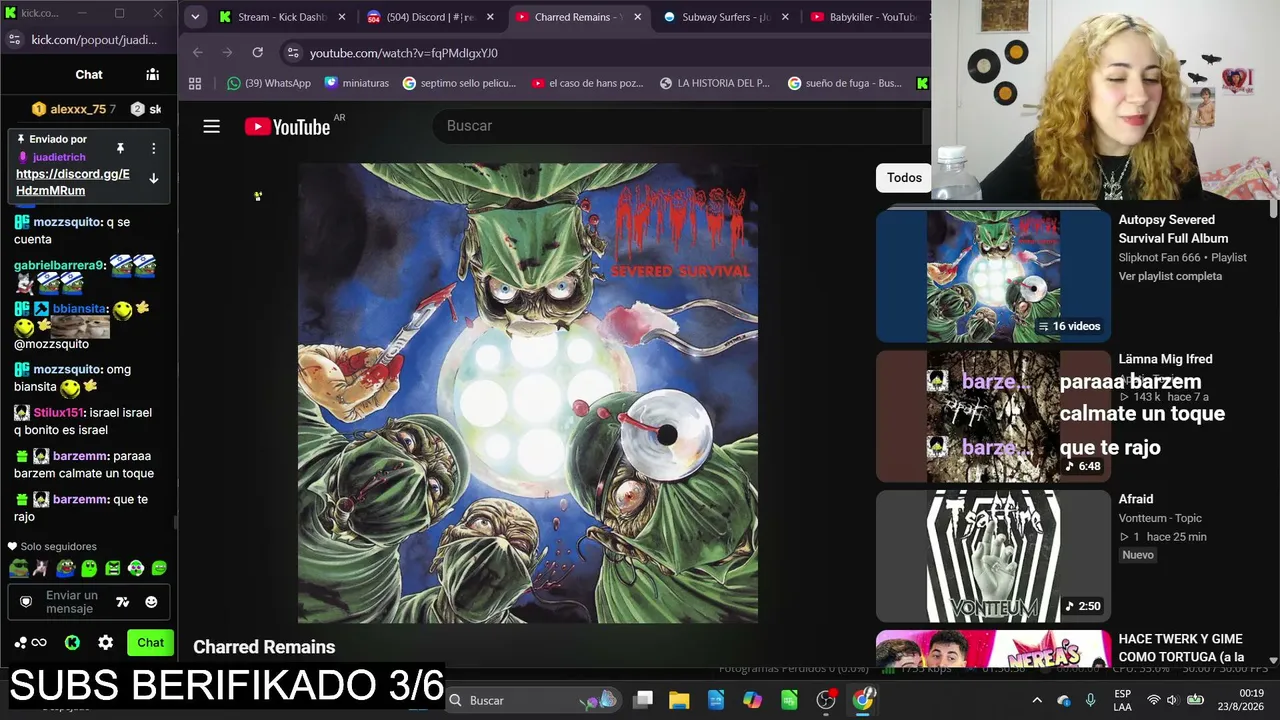Screen dimensions: 1280x720
Task: Click username Stilux151 in chat
Action: point(59,412)
